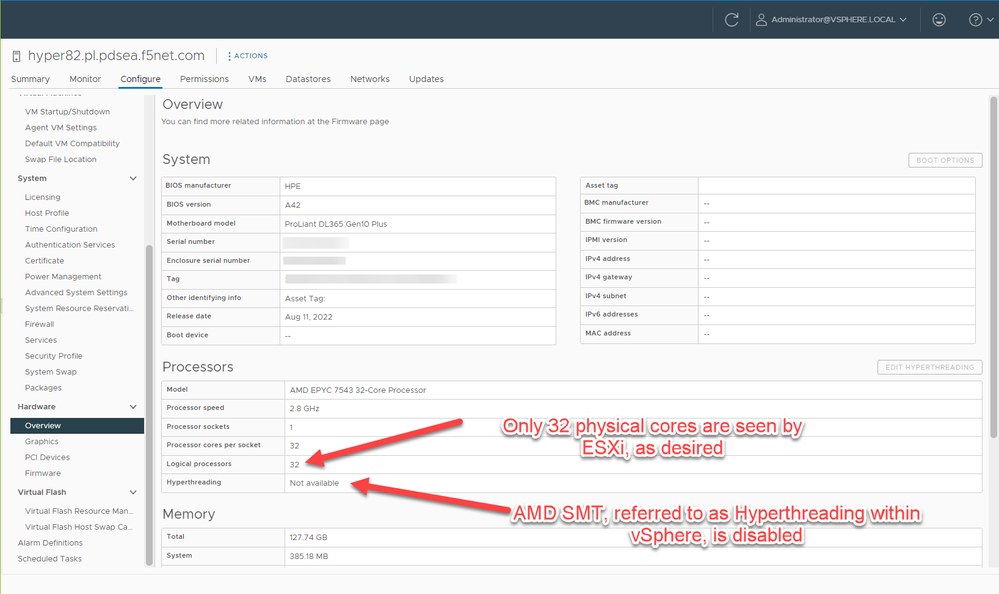
Task: Select PCI Devices in Hardware list
Action: pyautogui.click(x=47, y=457)
